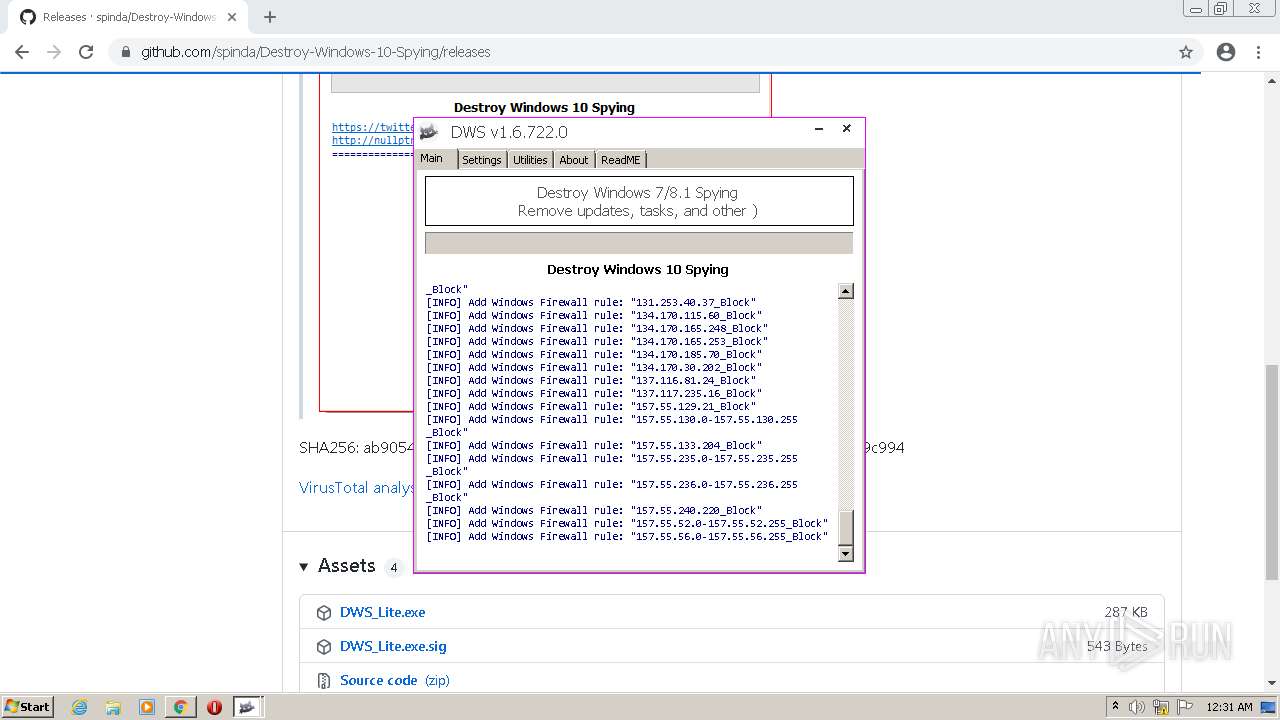Click the nullptr link behind DWS window
Screen dimensions: 1280x720
coord(373,140)
